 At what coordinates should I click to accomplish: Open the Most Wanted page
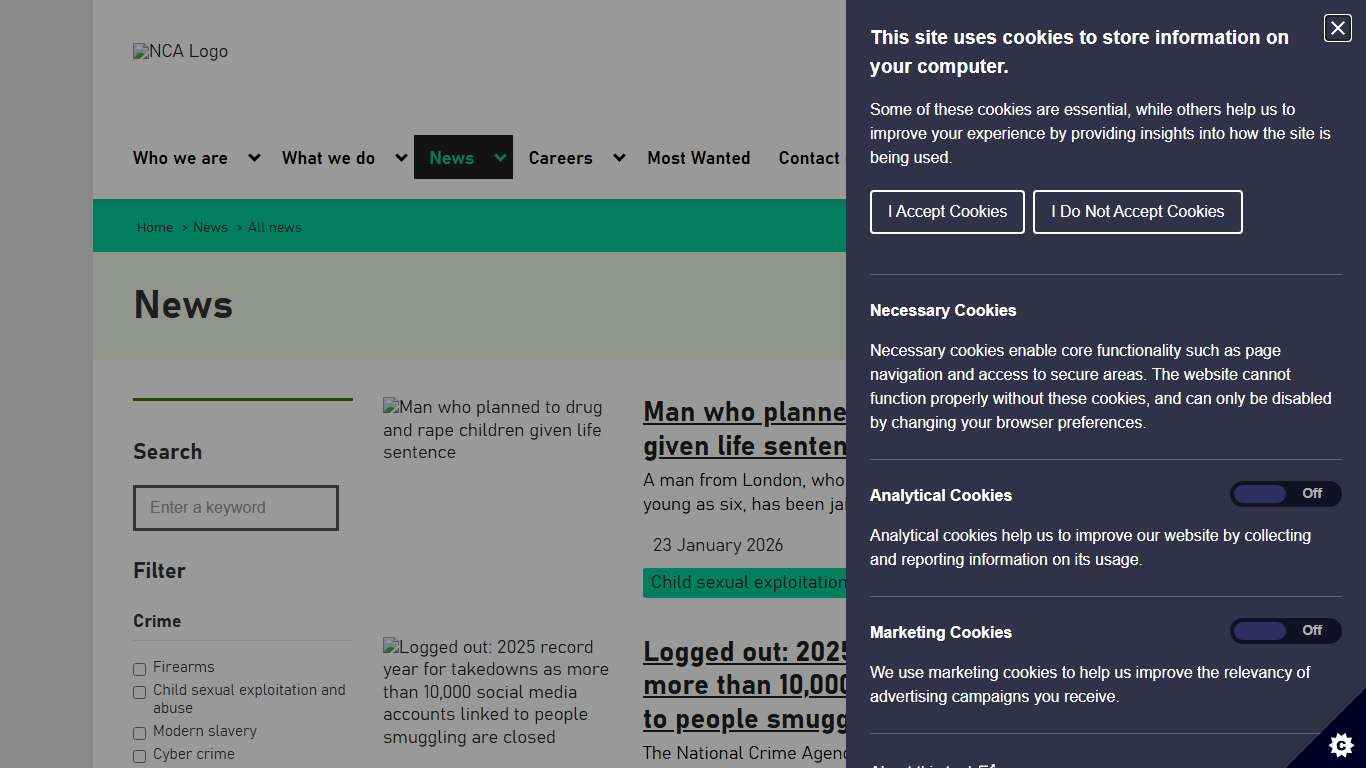[699, 158]
